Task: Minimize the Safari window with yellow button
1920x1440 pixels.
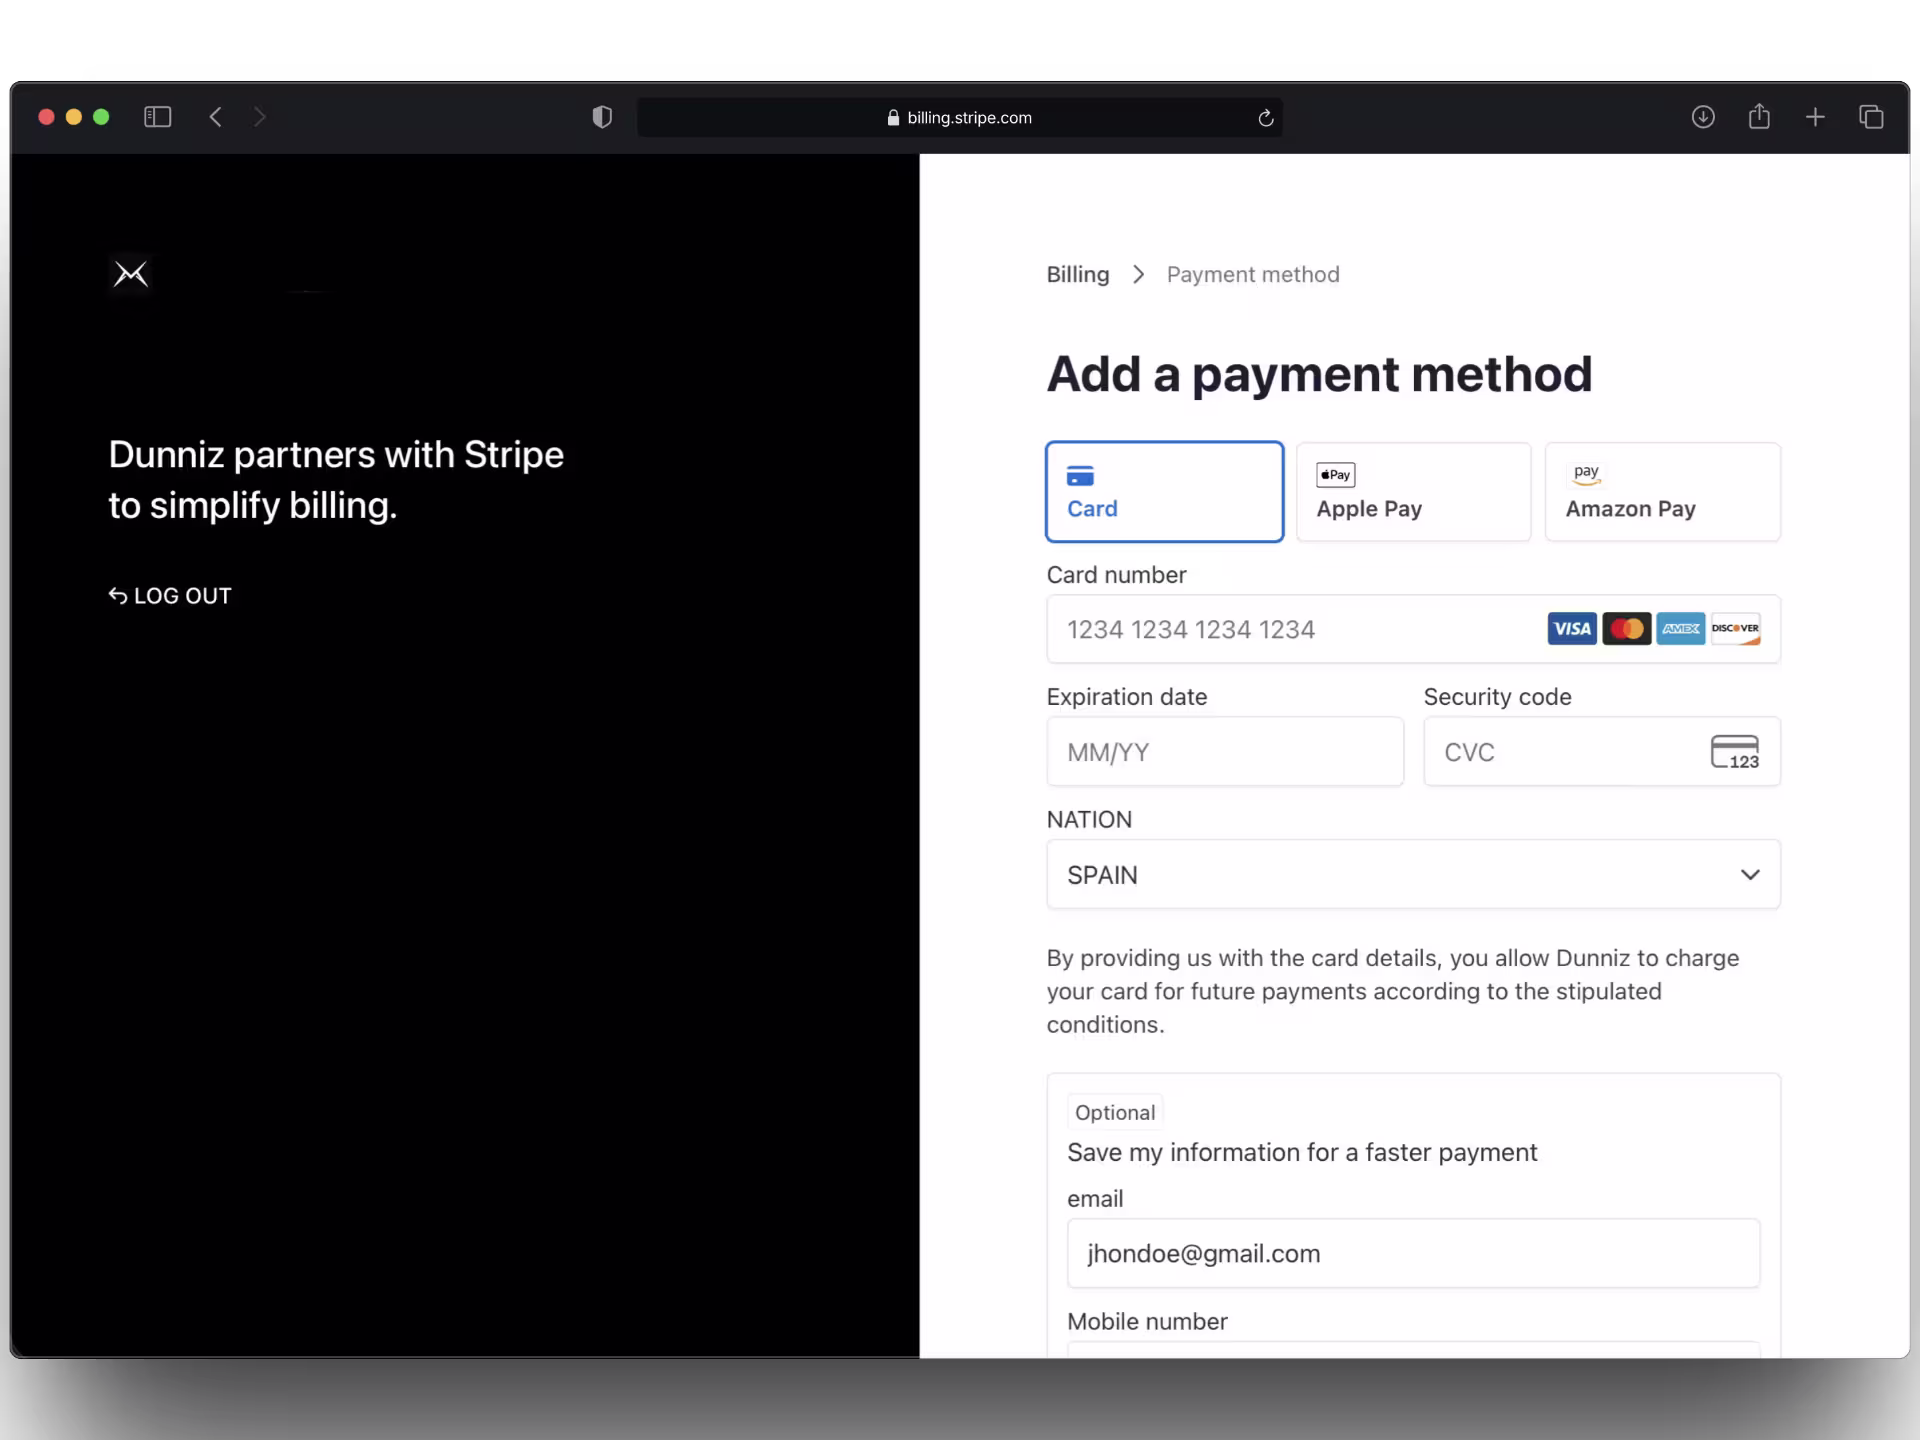Action: click(x=74, y=117)
